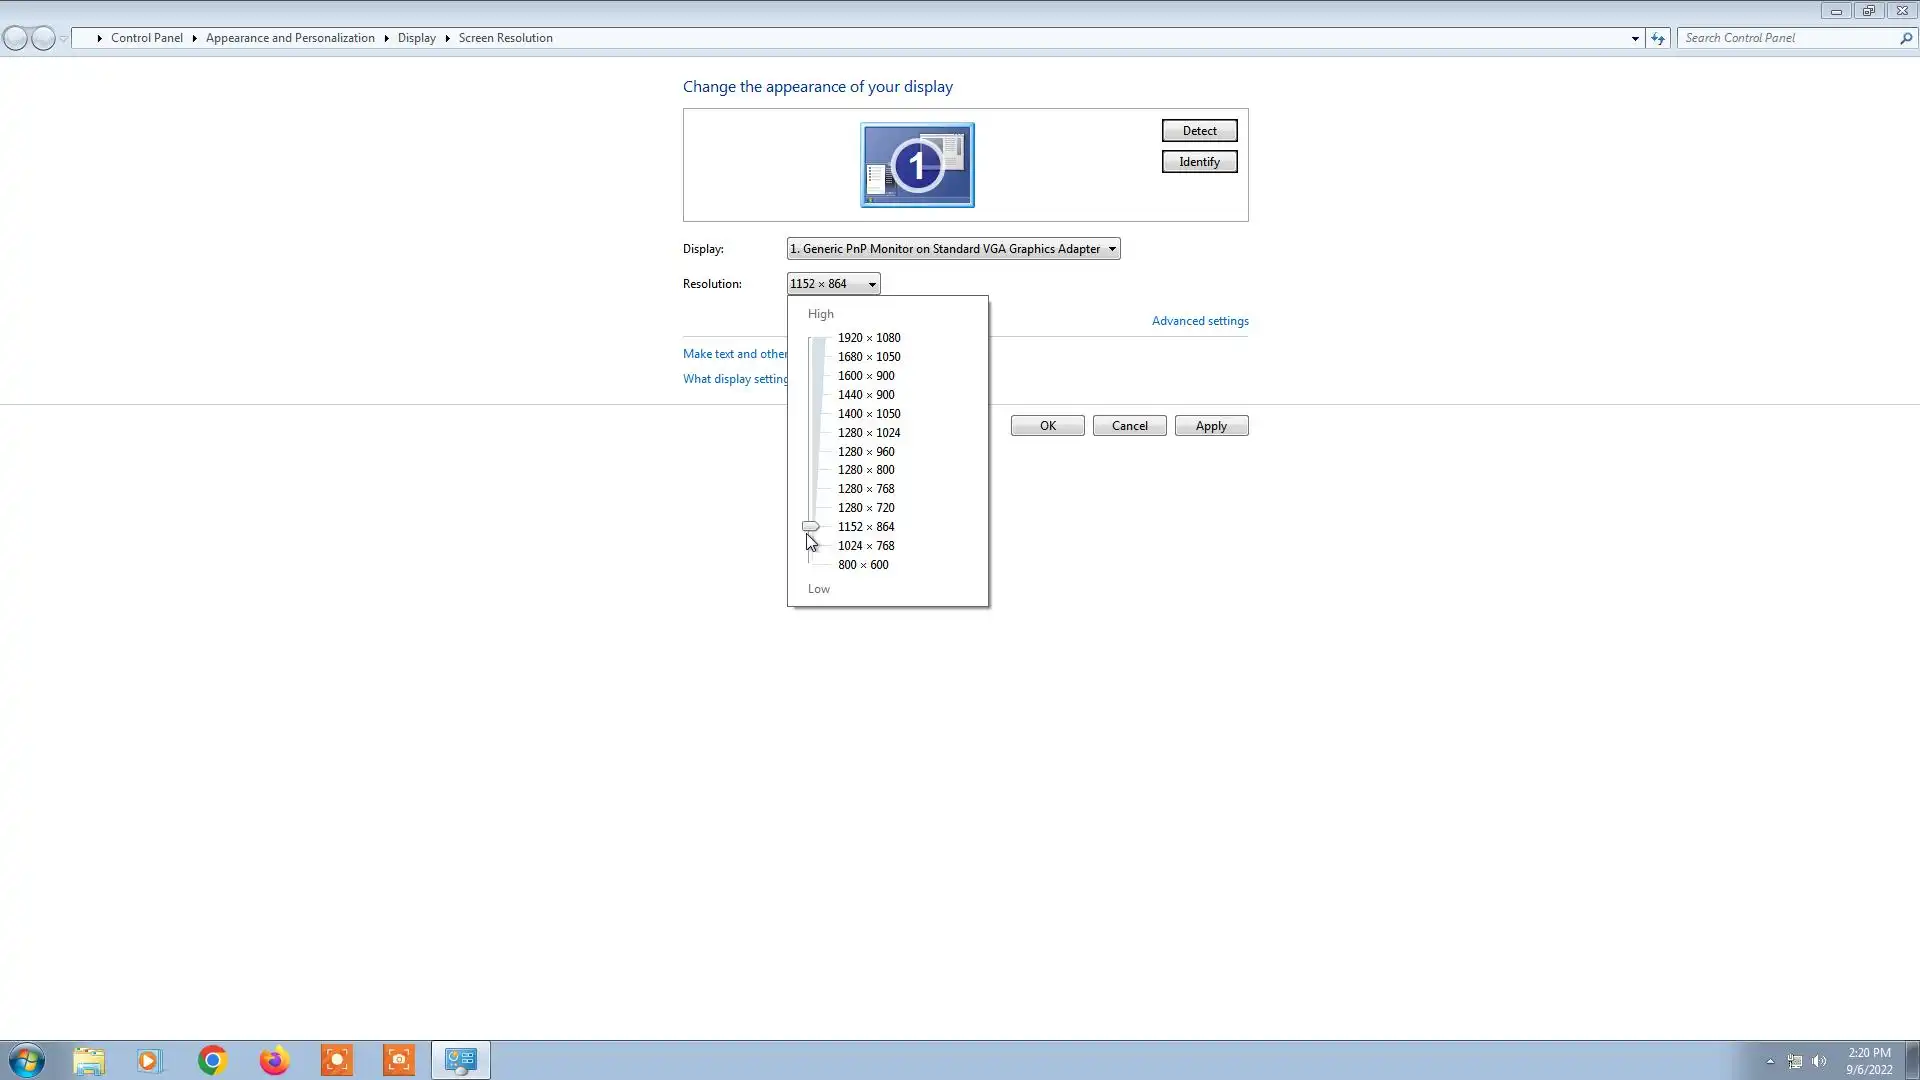Open address bar history dropdown arrow
This screenshot has width=1920, height=1080.
pos(1635,38)
